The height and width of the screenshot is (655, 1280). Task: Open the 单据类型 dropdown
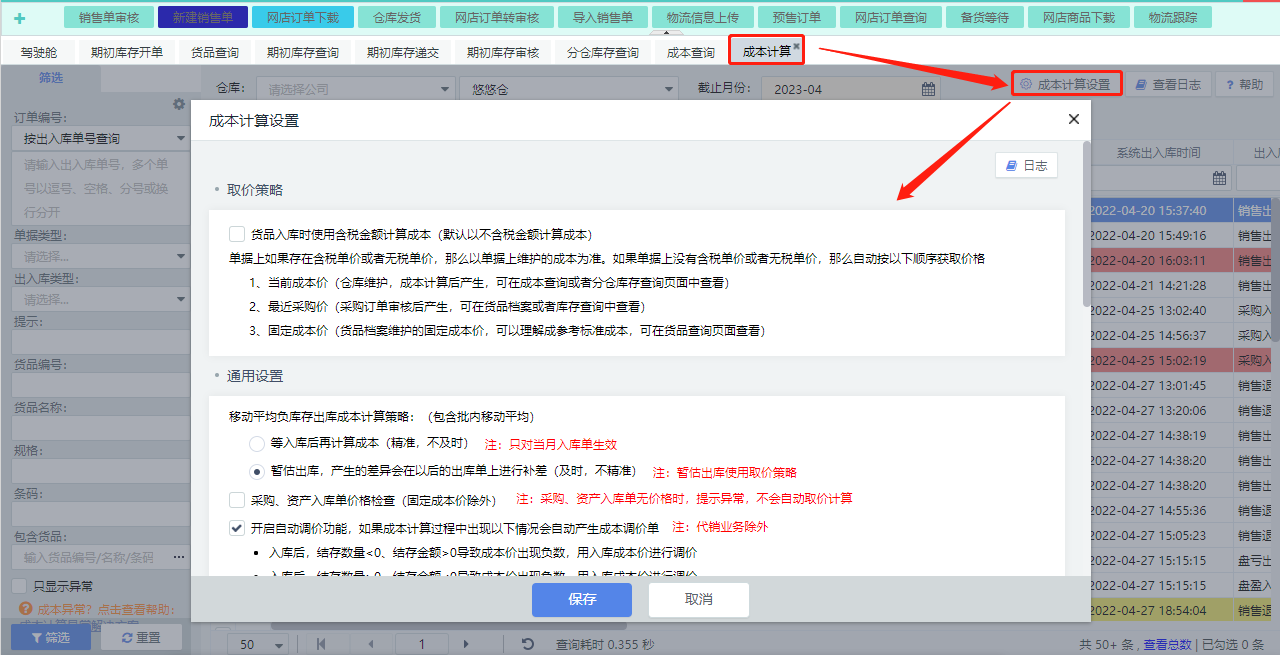[x=101, y=256]
